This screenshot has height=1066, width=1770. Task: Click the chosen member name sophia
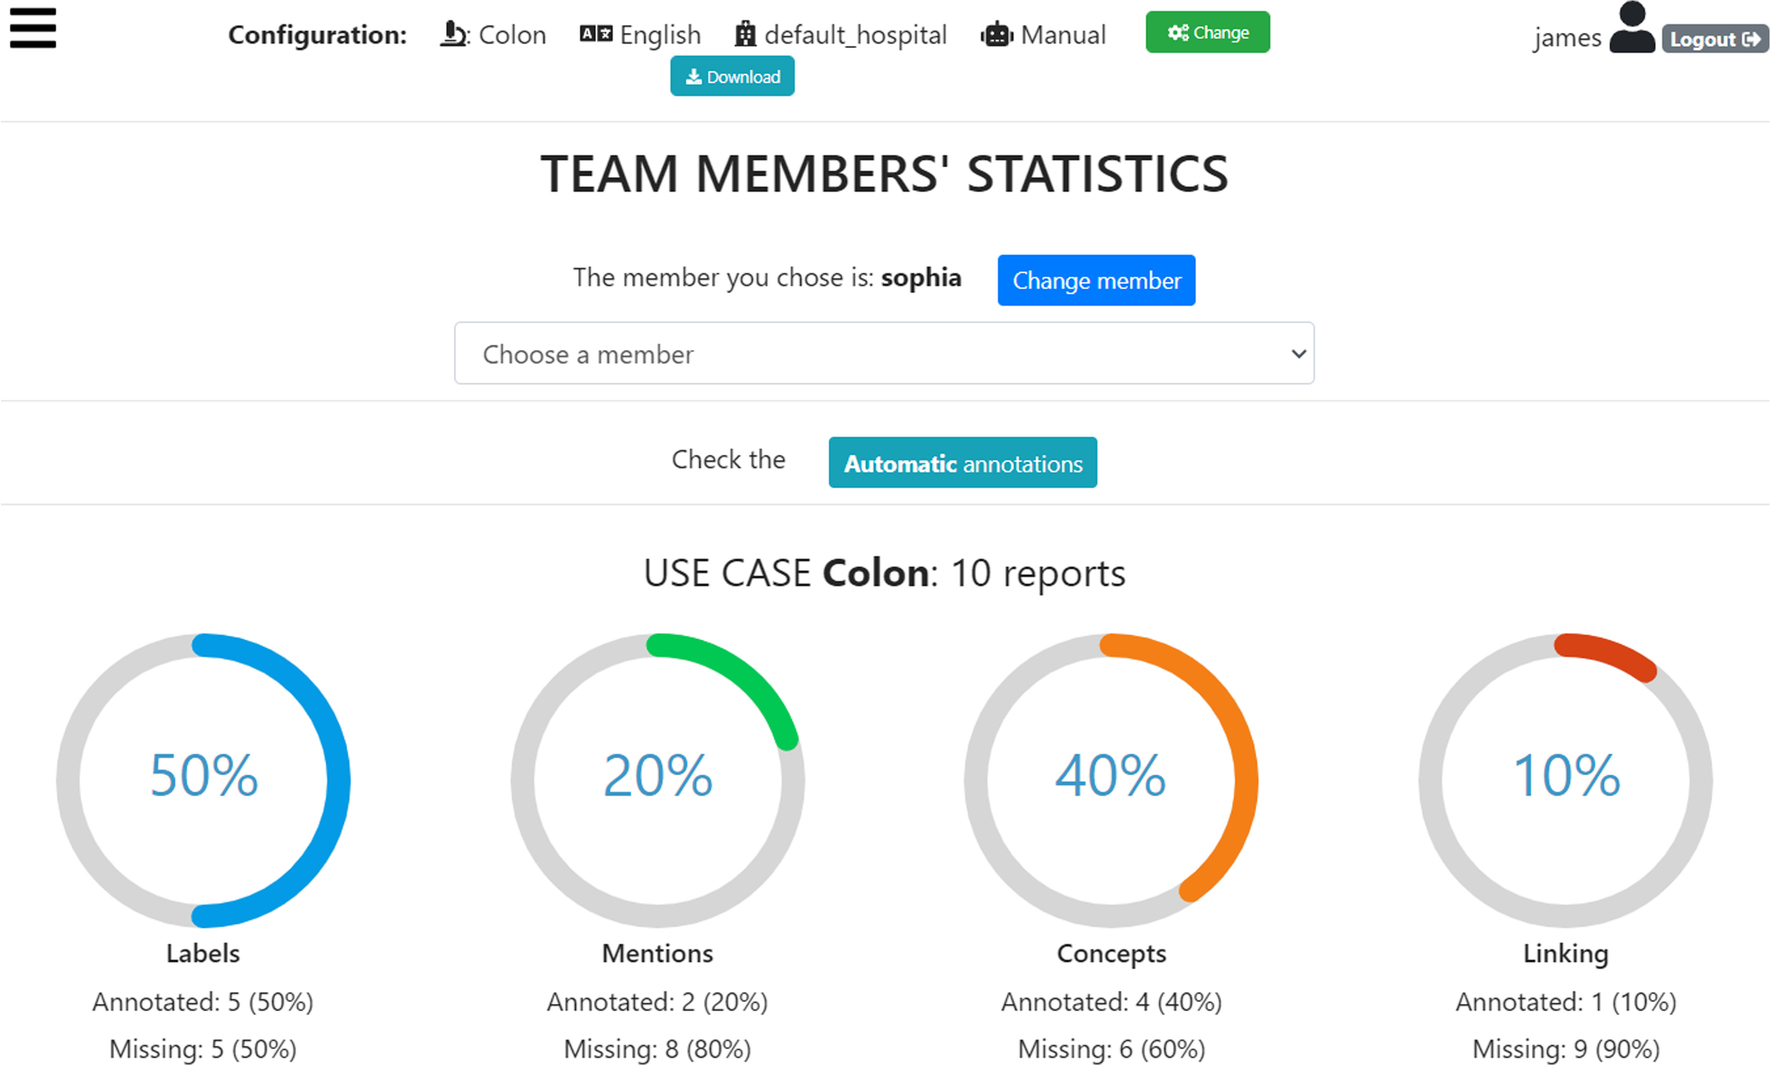(x=921, y=278)
